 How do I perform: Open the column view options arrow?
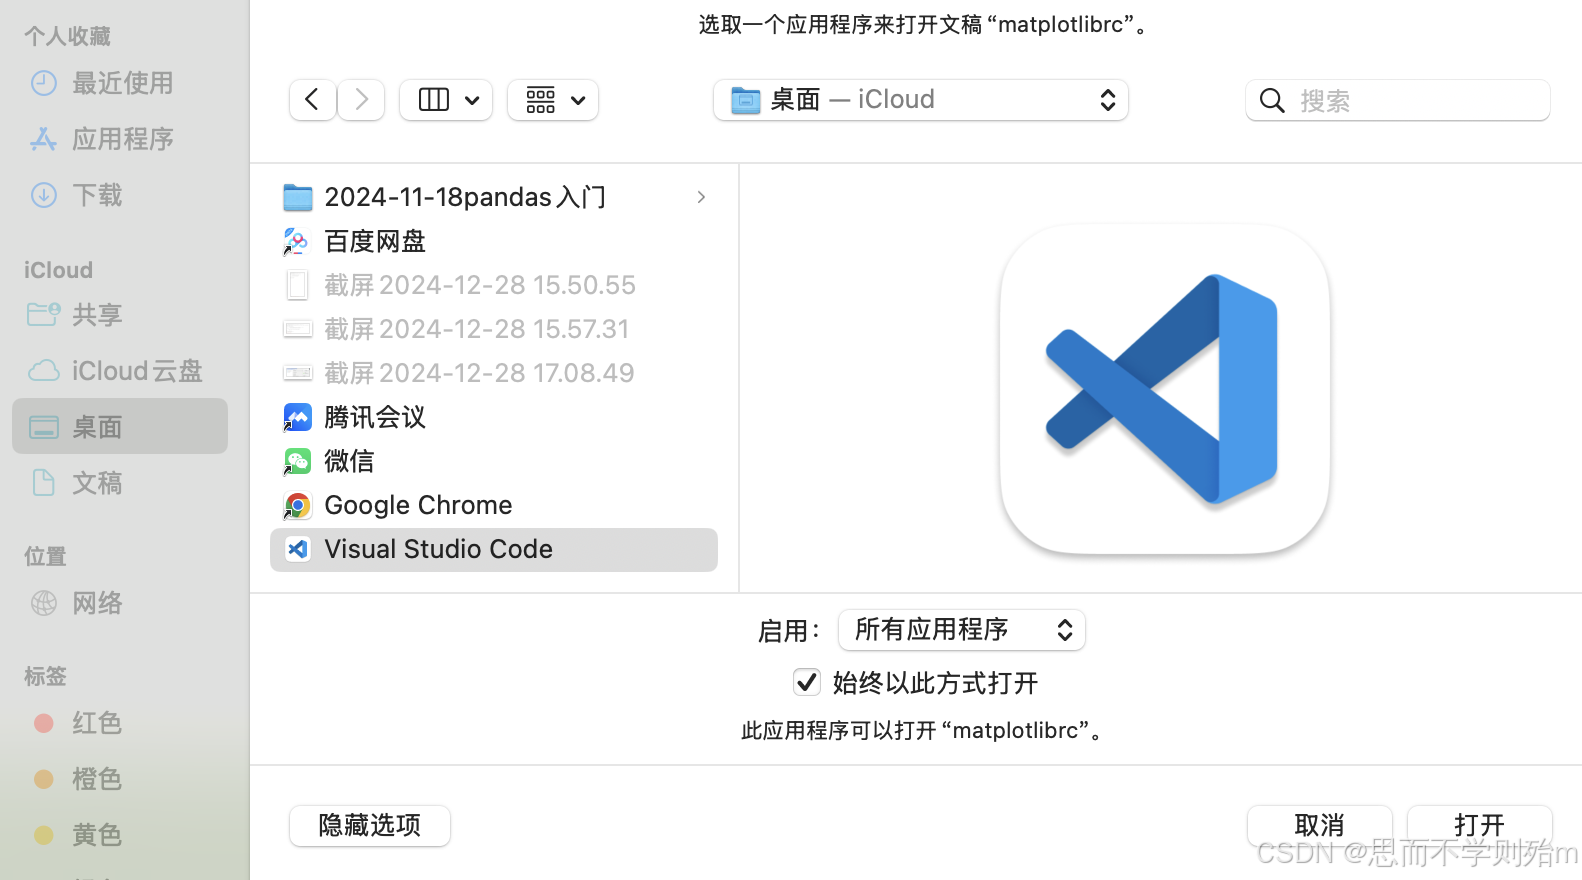click(x=473, y=100)
